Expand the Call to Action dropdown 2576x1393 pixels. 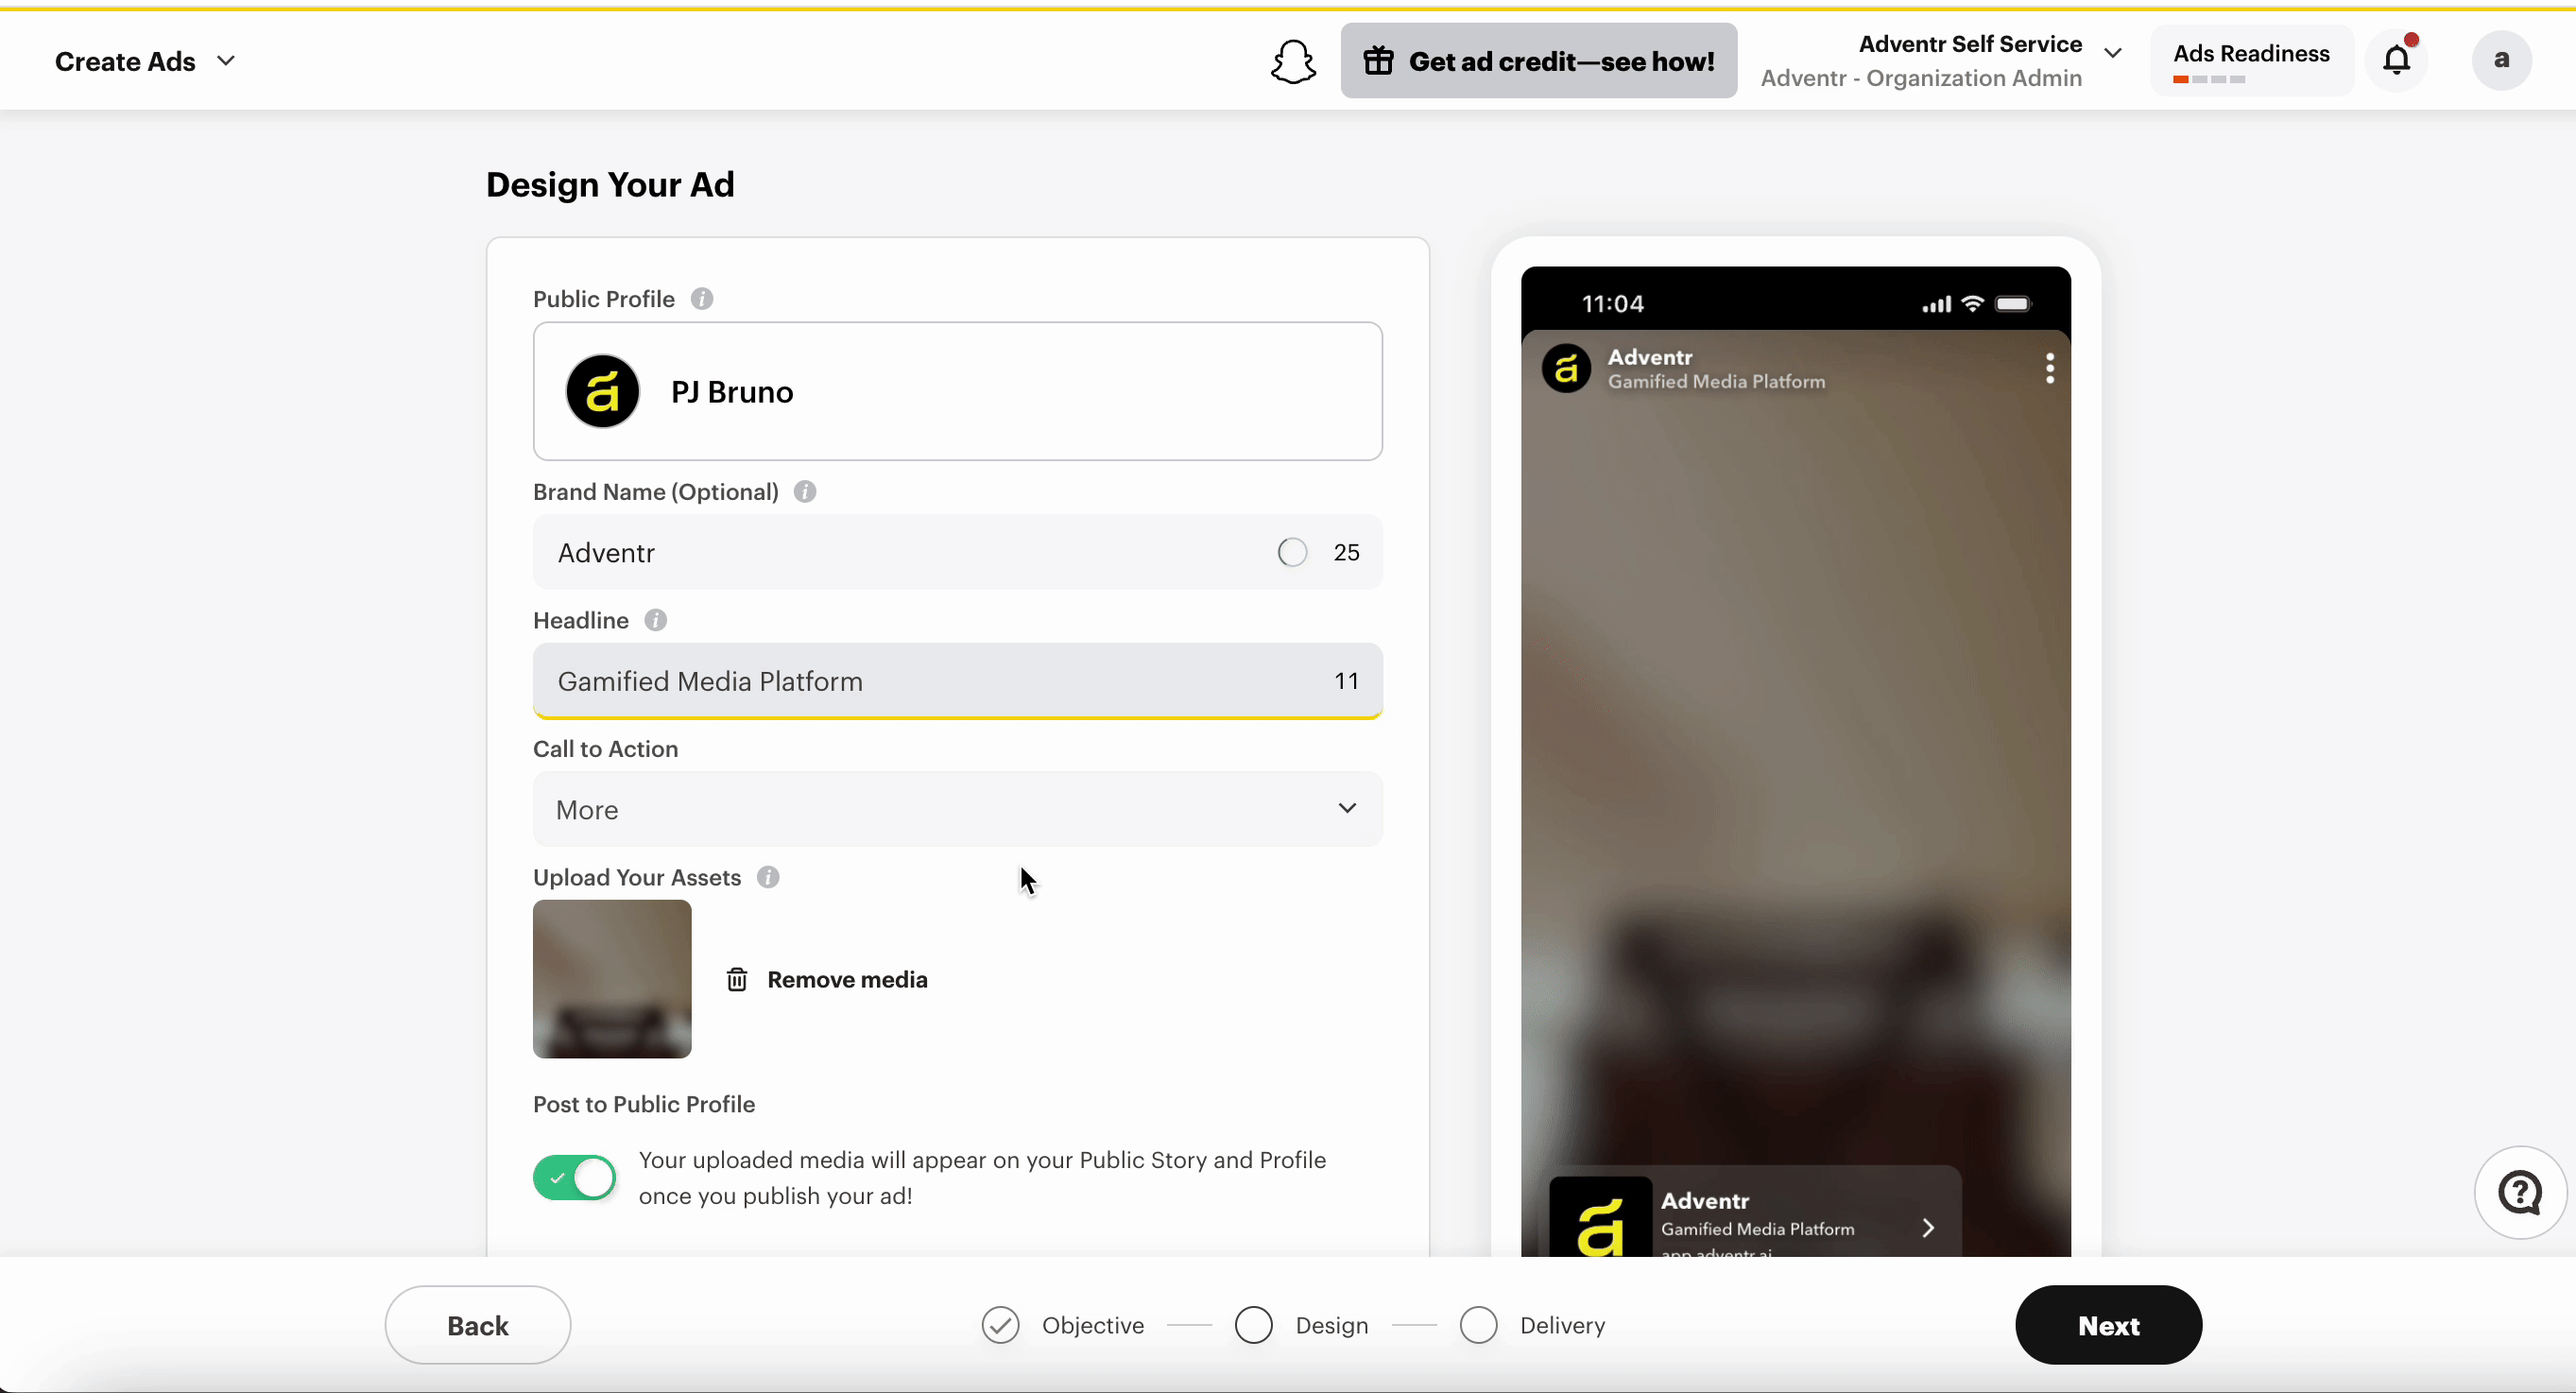(957, 809)
